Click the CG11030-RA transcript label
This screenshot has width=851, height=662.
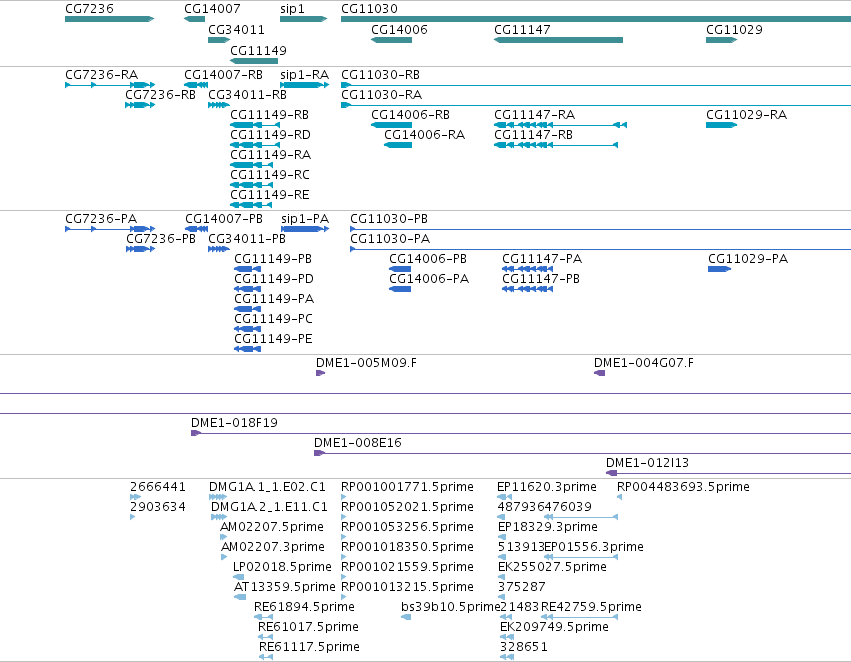click(382, 95)
